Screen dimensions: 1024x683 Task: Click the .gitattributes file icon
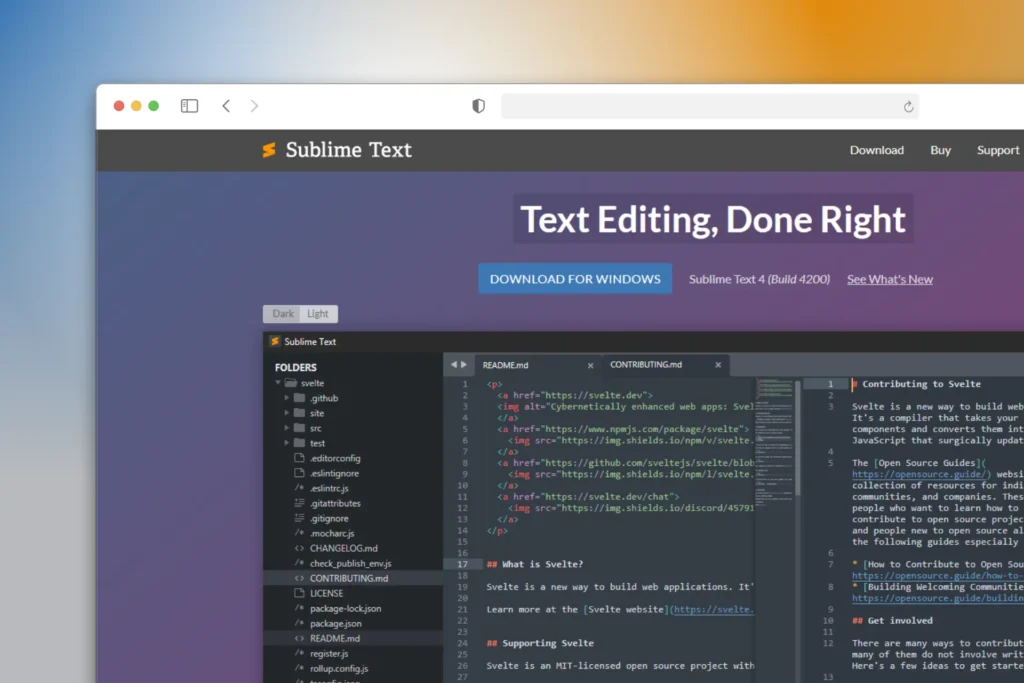[299, 503]
